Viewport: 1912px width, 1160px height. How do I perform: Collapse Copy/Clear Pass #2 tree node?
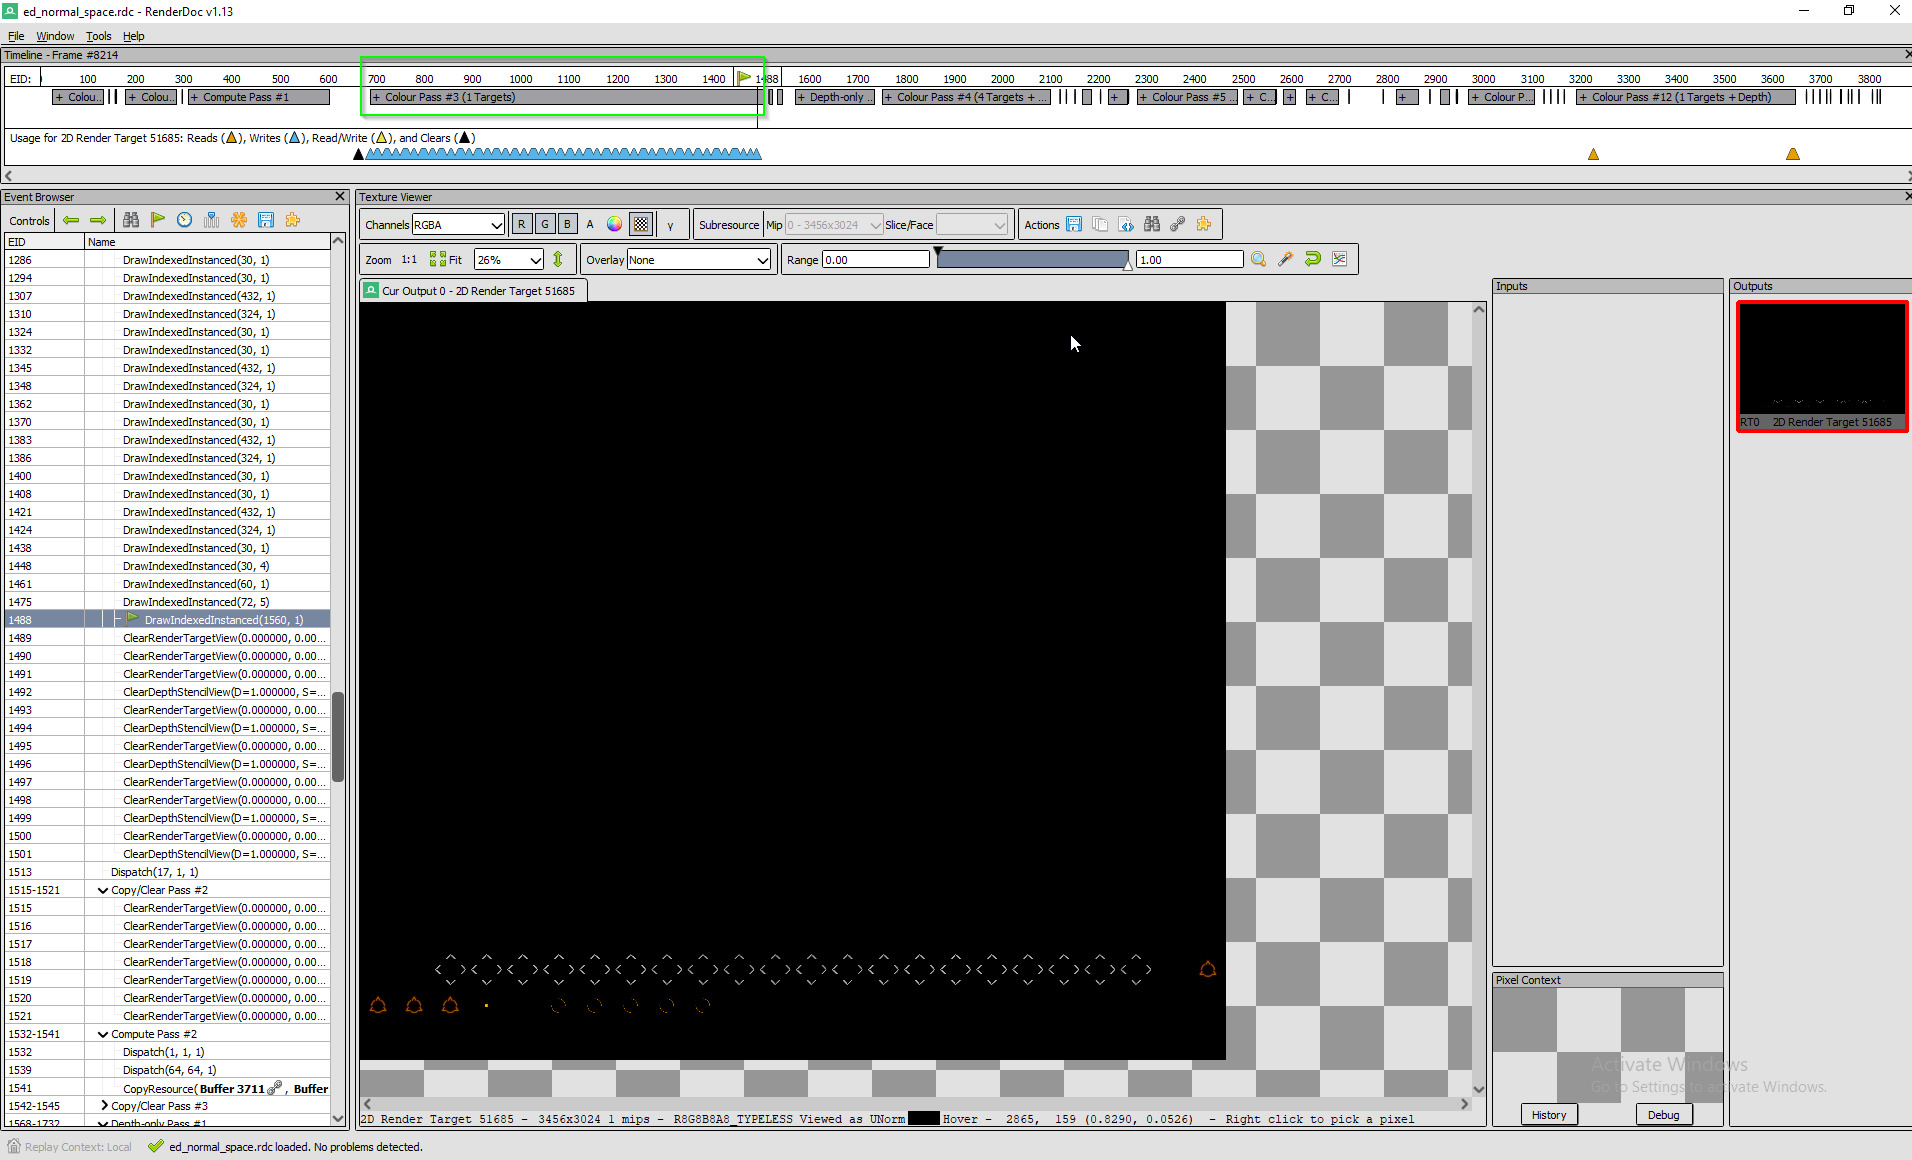coord(103,890)
